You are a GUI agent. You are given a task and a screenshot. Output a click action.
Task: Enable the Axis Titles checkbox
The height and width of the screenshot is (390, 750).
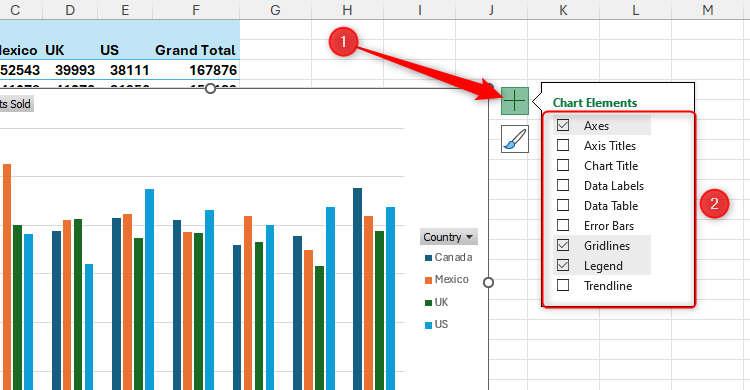tap(563, 145)
